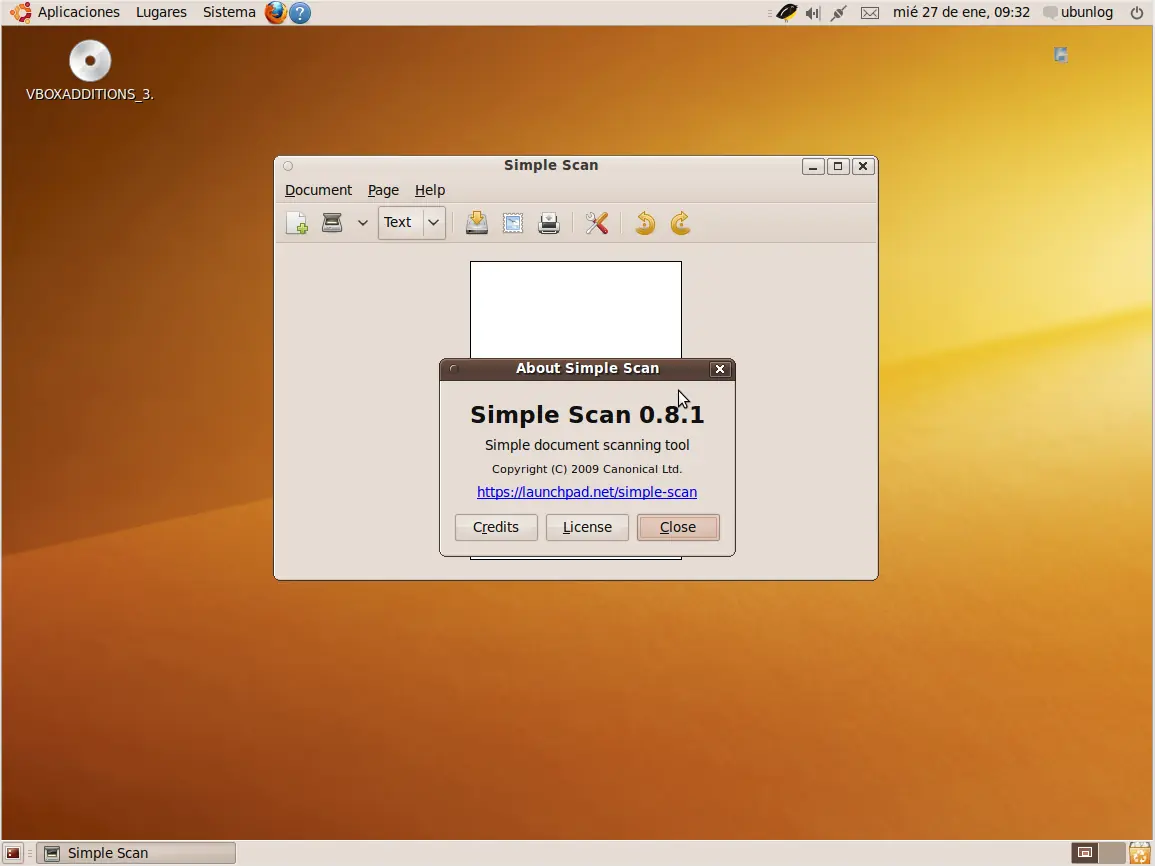
Task: Click the network connection icon
Action: click(x=838, y=13)
